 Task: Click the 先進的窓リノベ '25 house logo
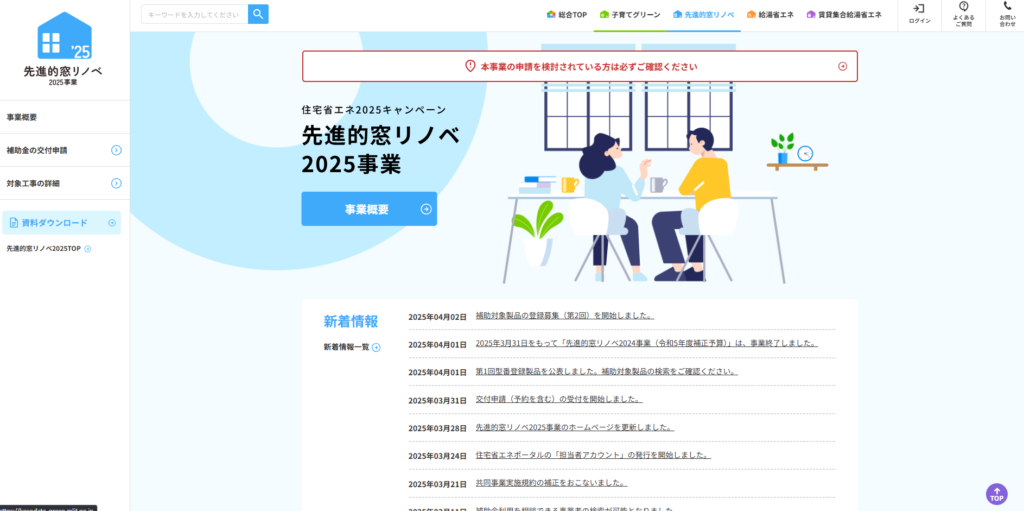64,35
